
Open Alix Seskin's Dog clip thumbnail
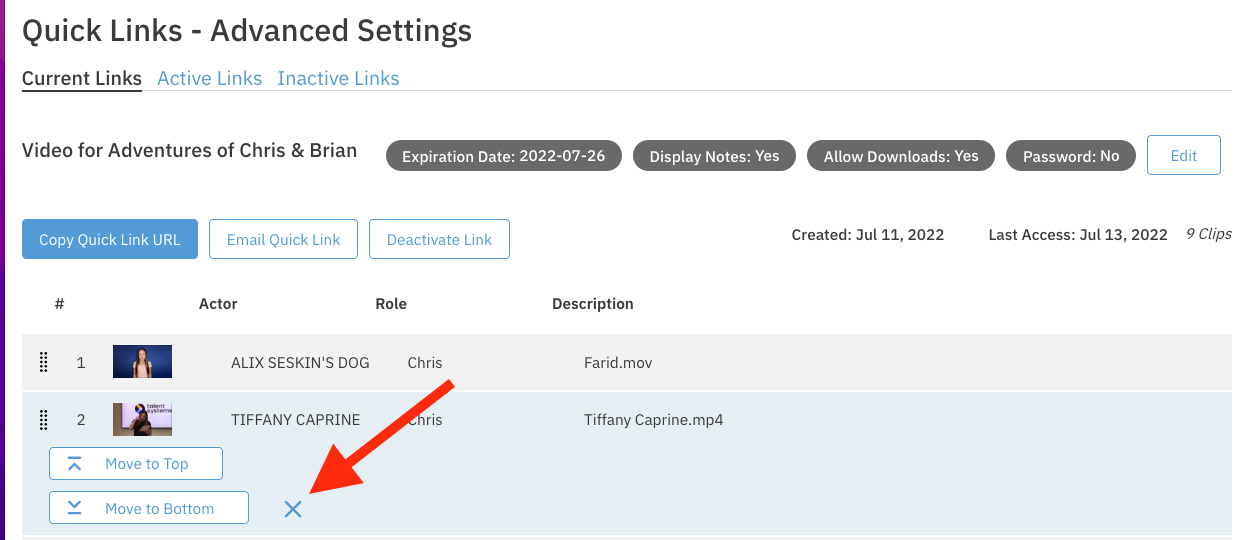click(x=142, y=362)
